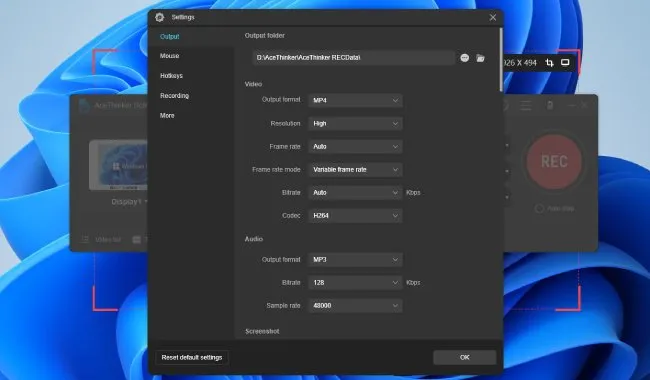Expand the Display1 selector in AceThinker window
650x380 pixels.
129,202
